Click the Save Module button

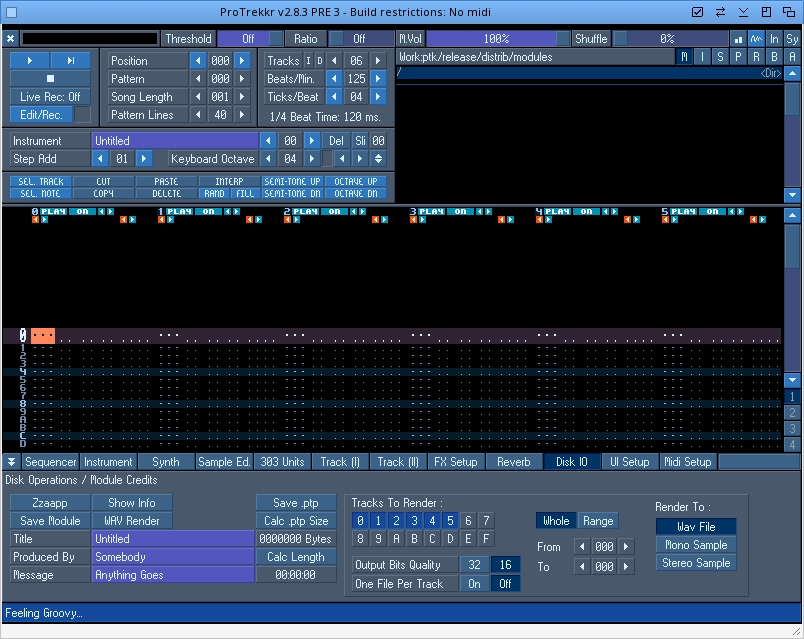pos(50,521)
